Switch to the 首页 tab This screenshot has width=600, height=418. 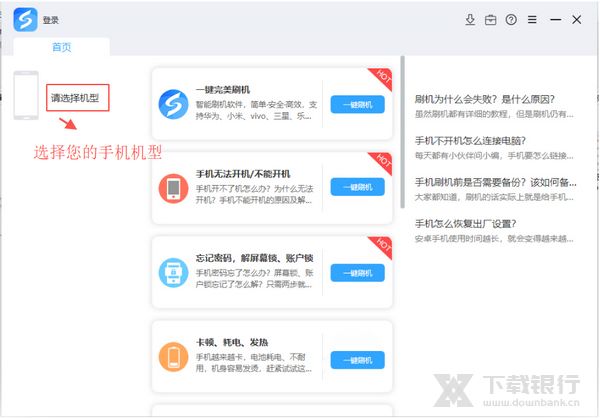[x=62, y=46]
